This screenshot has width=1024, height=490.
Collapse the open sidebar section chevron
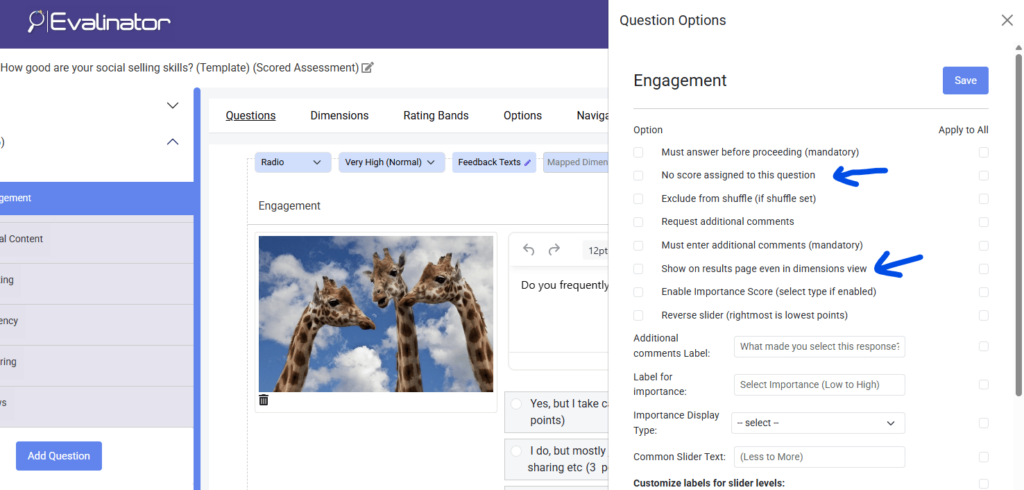(x=172, y=142)
